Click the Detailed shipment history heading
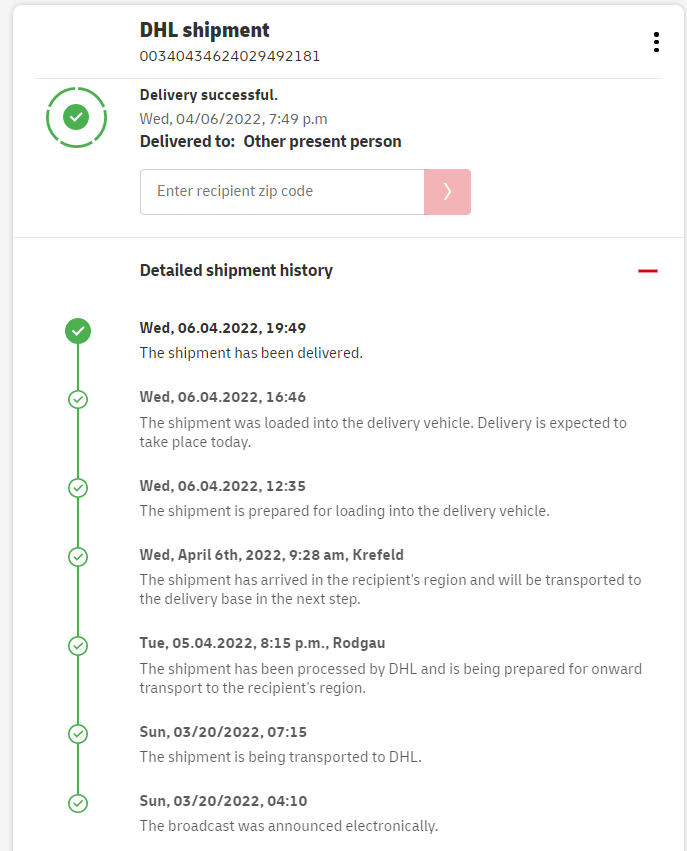 coord(236,270)
